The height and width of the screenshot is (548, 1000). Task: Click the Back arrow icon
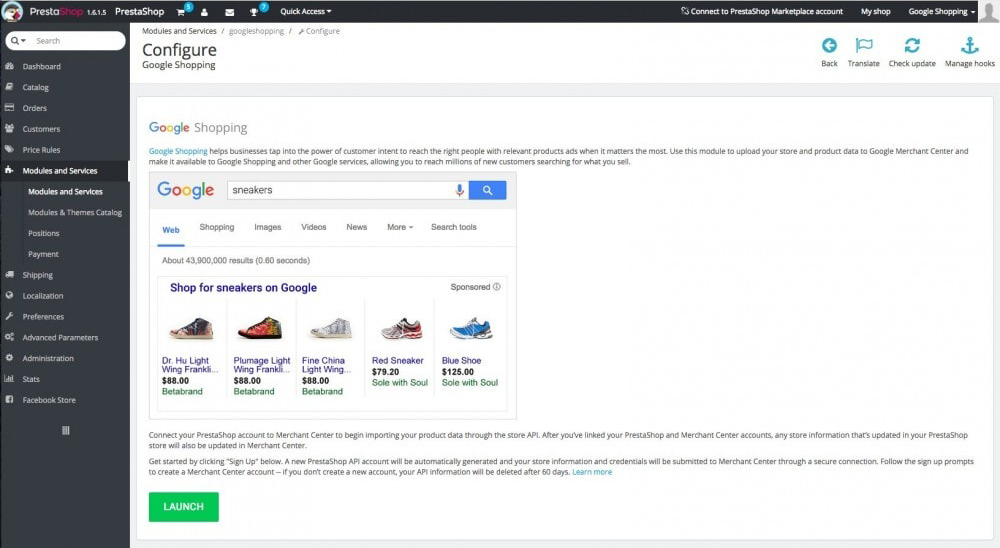pos(829,45)
